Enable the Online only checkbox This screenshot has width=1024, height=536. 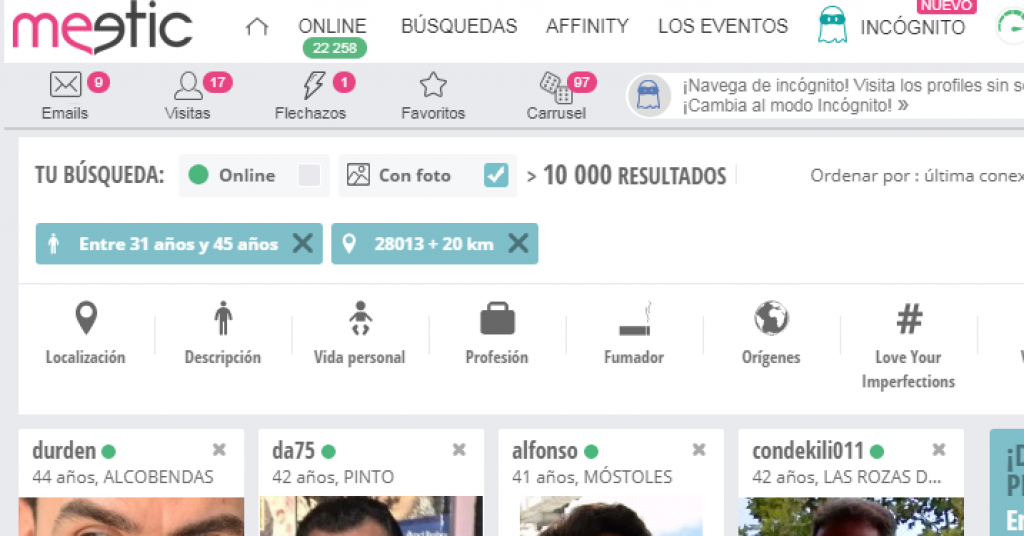[309, 175]
